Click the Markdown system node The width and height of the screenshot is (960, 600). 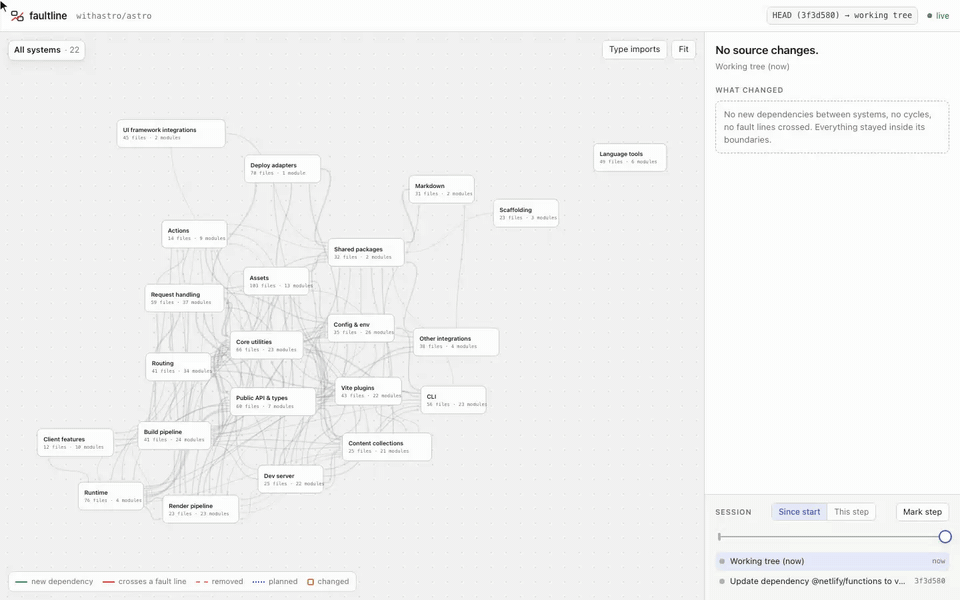click(x=441, y=189)
